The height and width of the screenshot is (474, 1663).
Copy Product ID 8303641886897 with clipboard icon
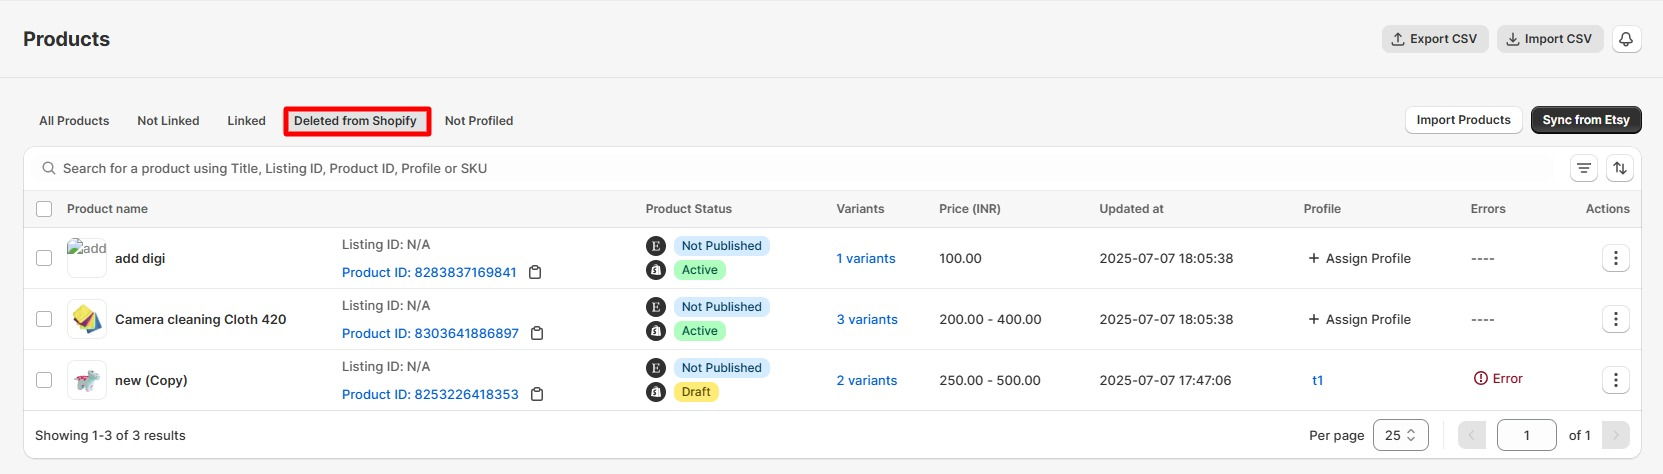537,333
